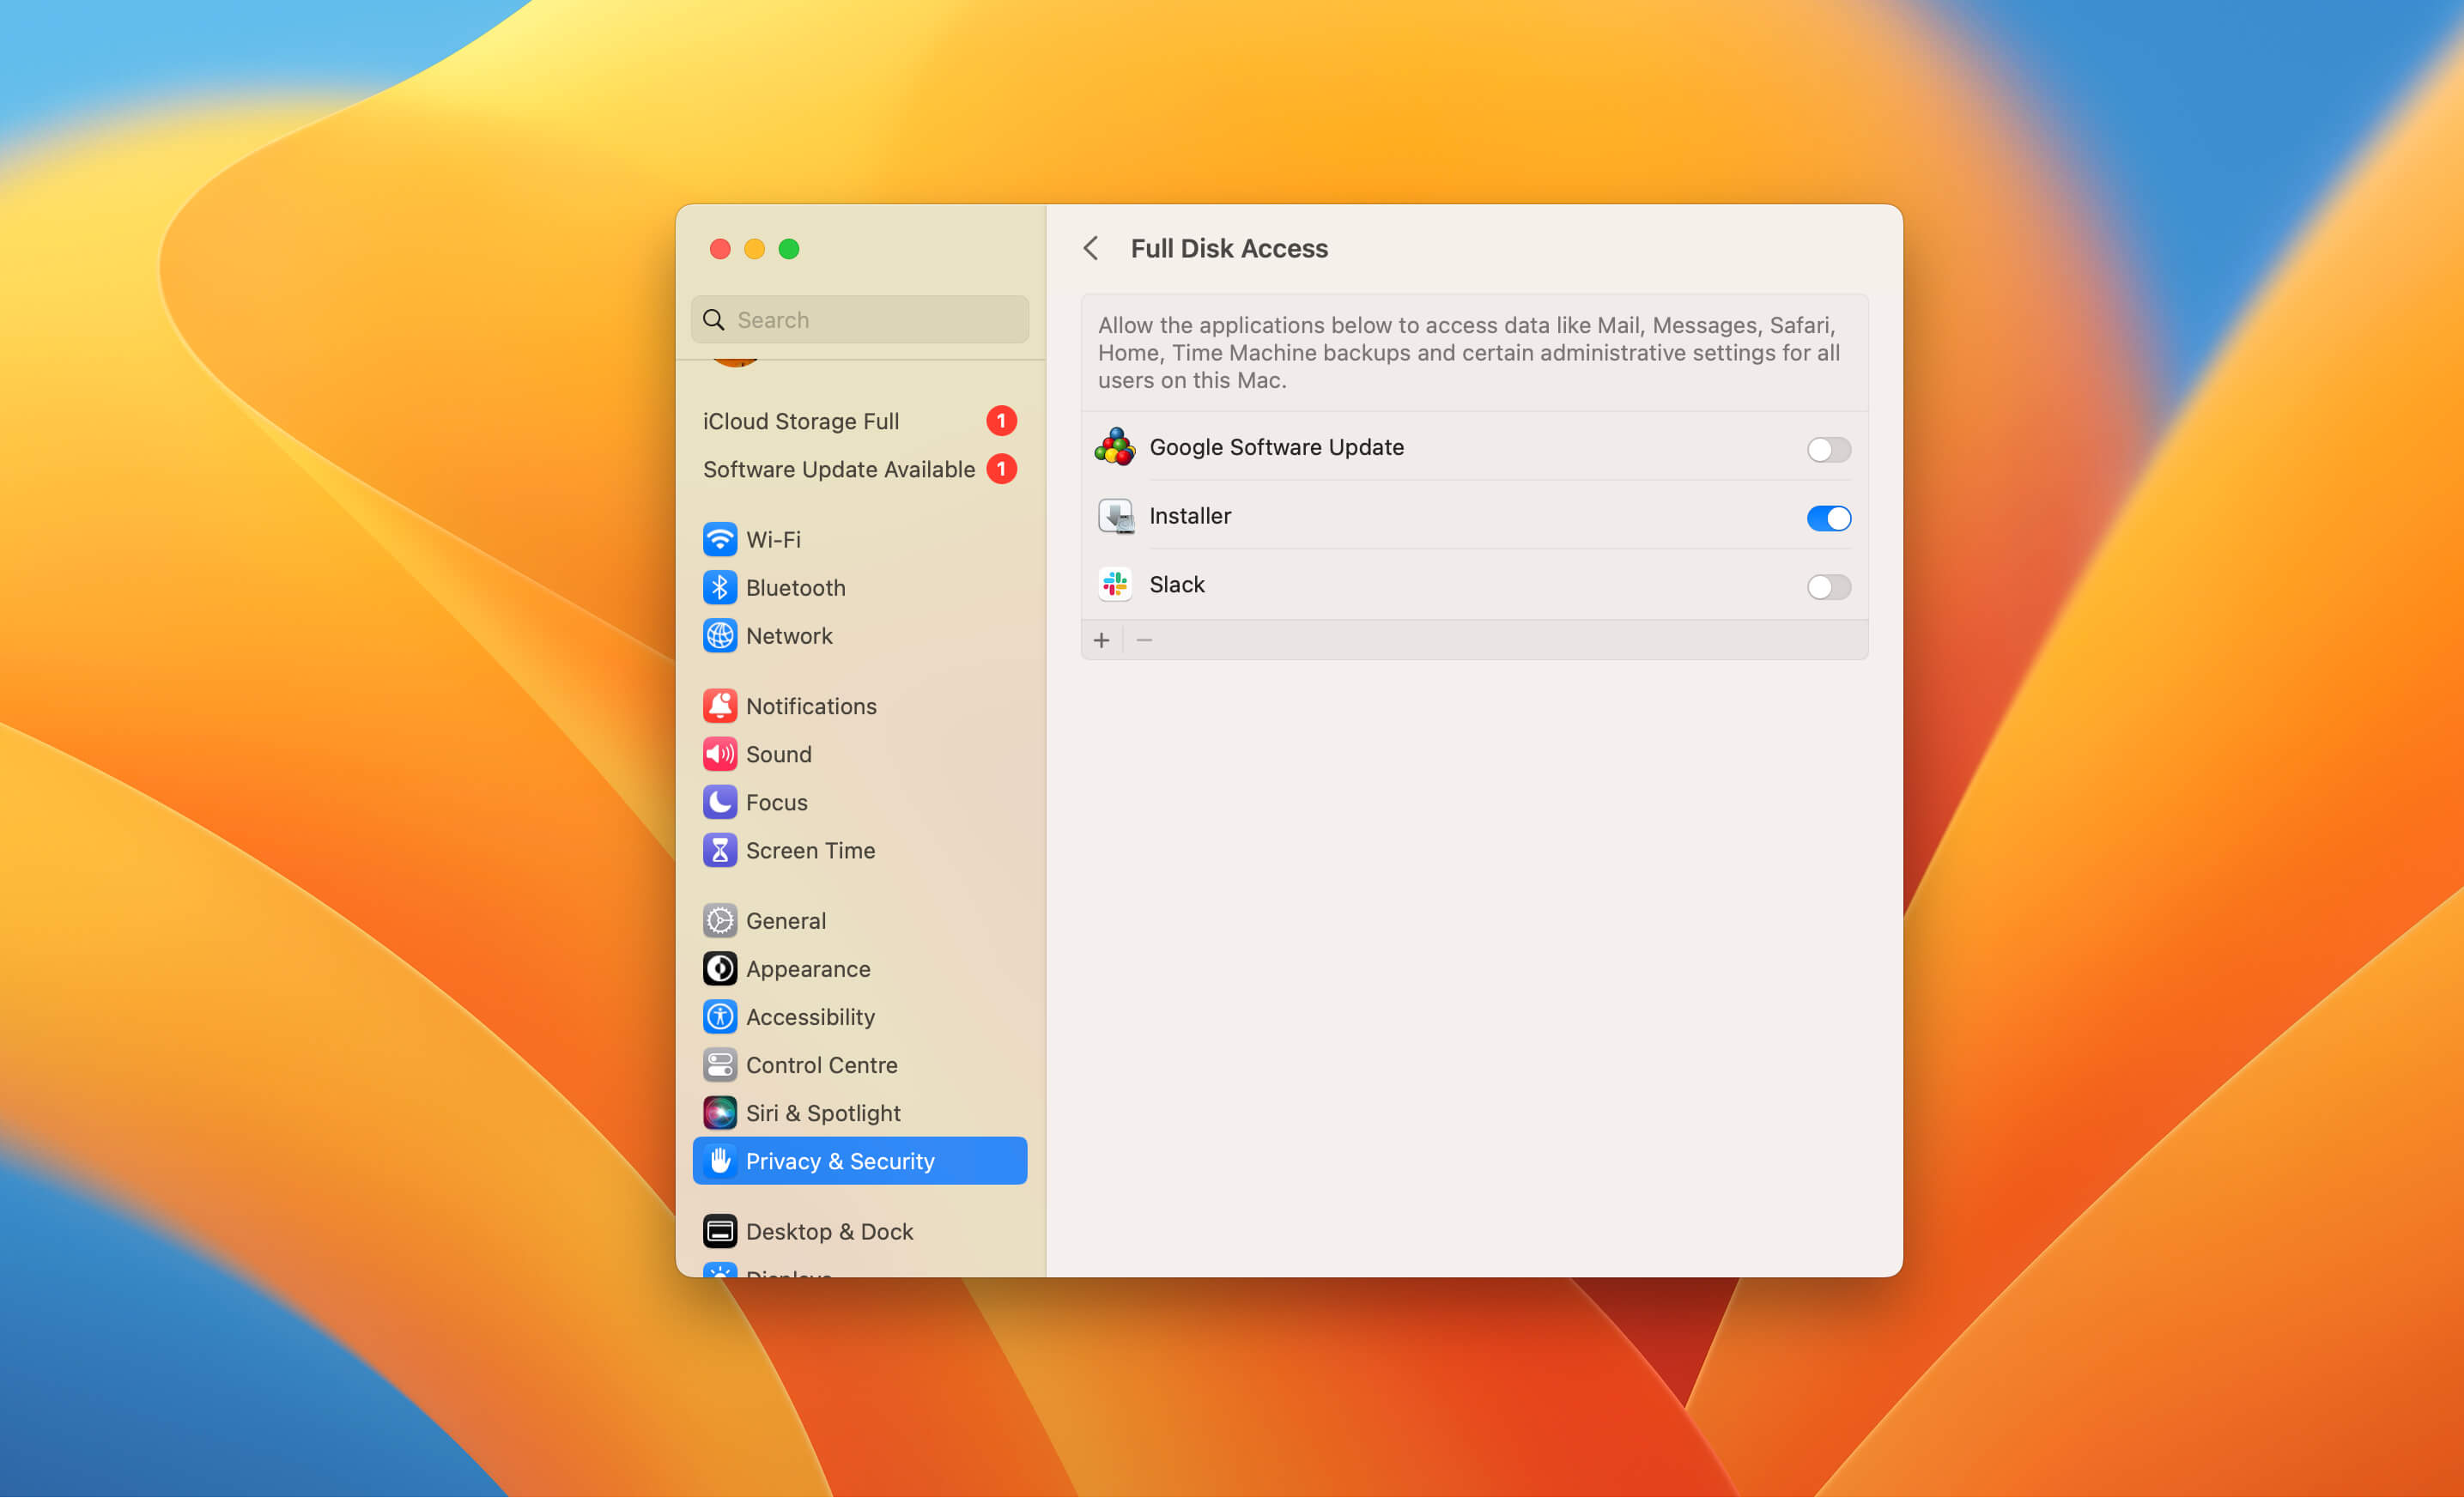Open Desktop & Dock settings
The image size is (2464, 1498).
point(828,1231)
